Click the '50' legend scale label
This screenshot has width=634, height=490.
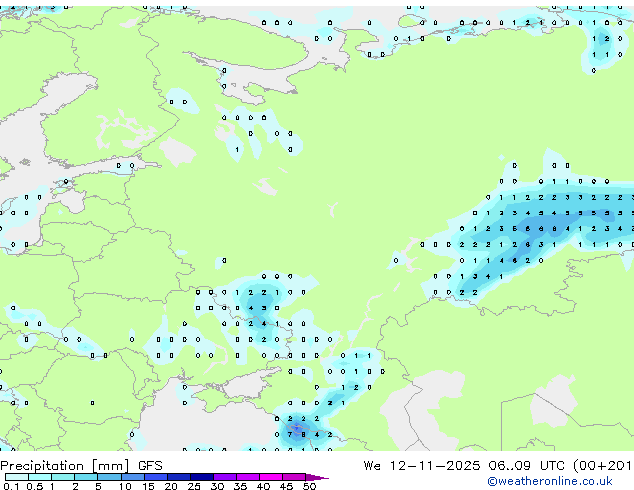tap(309, 486)
